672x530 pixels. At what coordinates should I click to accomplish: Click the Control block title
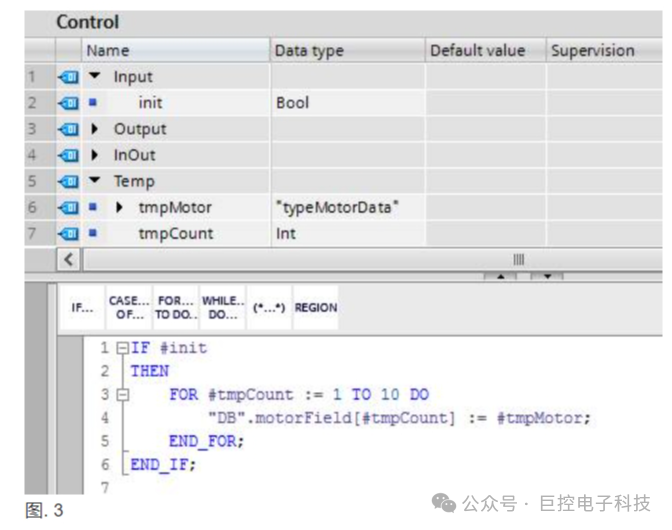coord(88,22)
